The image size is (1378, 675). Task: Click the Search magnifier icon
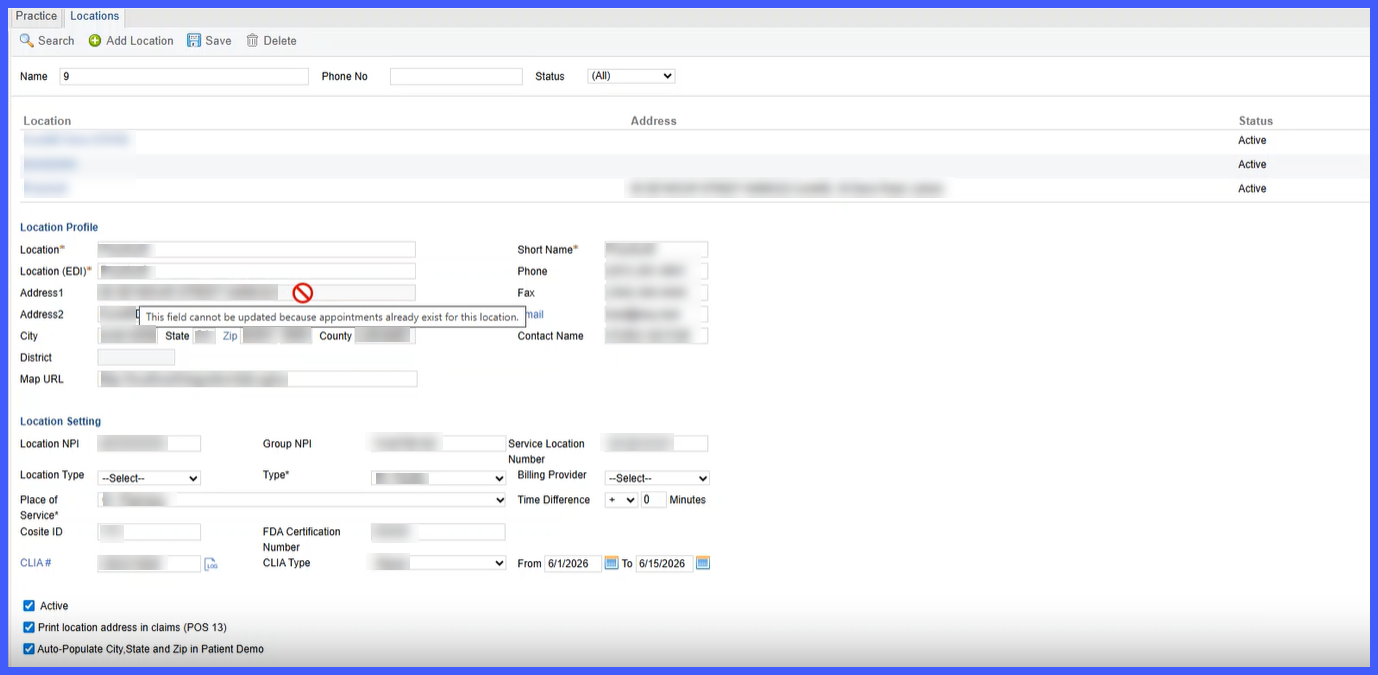[27, 41]
